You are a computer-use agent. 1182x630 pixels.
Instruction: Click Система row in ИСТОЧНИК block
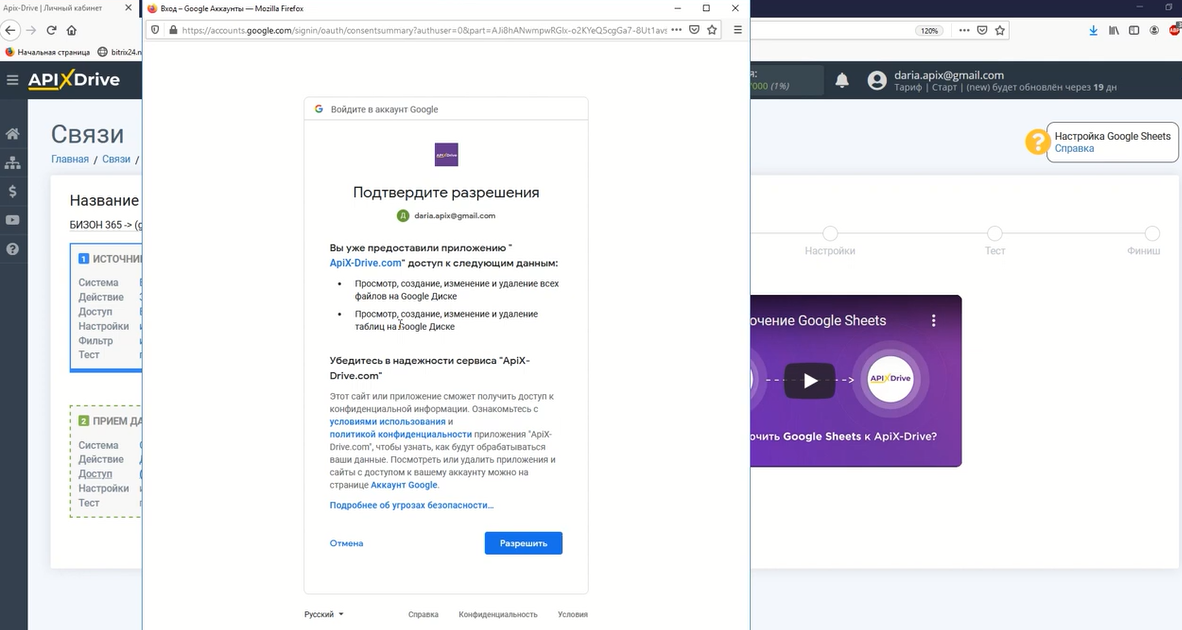pos(98,283)
